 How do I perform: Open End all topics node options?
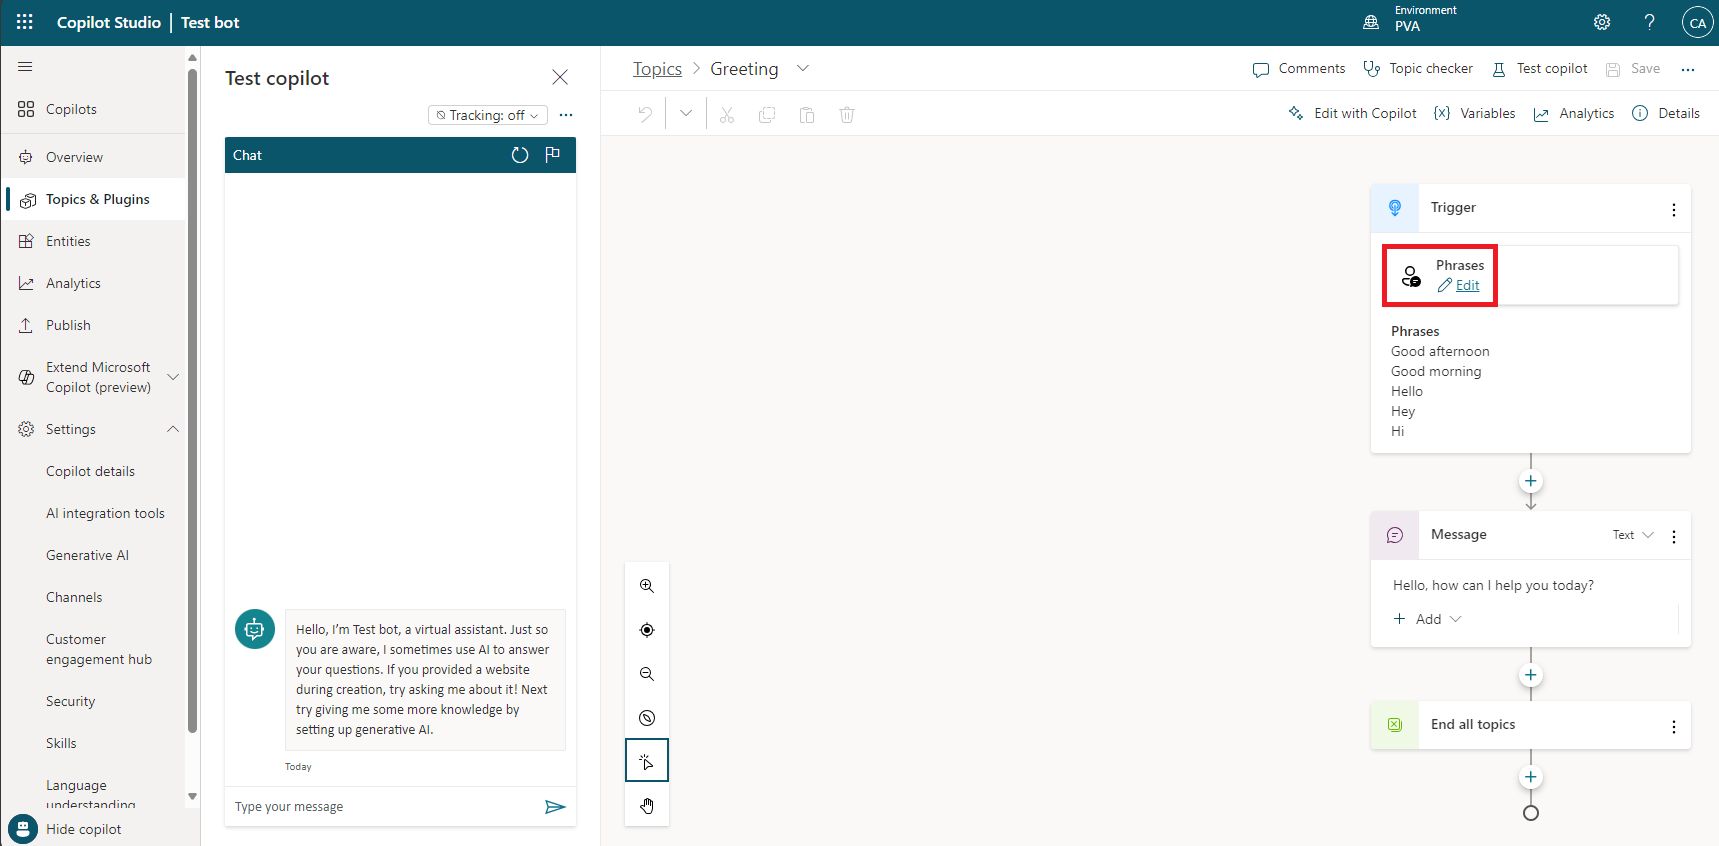point(1673,726)
